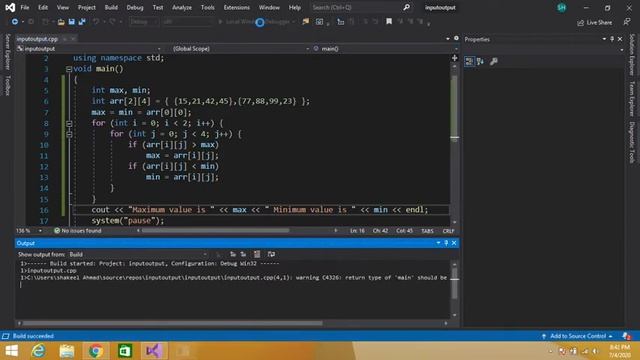Image resolution: width=640 pixels, height=360 pixels.
Task: Open the Project menu
Action: 87,7
